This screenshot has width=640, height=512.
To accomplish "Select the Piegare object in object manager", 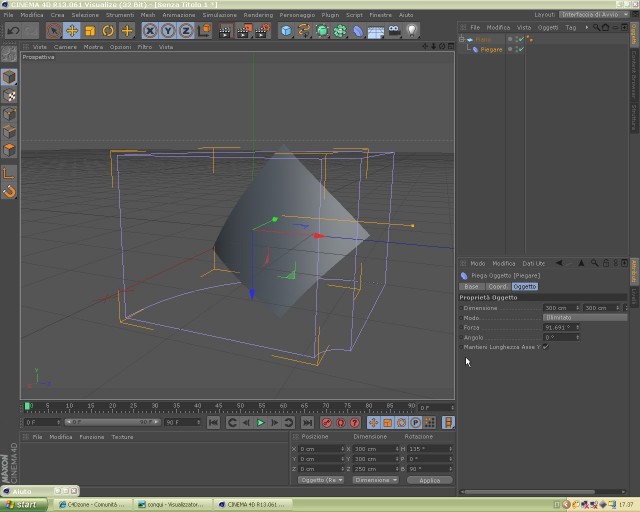I will pos(491,49).
